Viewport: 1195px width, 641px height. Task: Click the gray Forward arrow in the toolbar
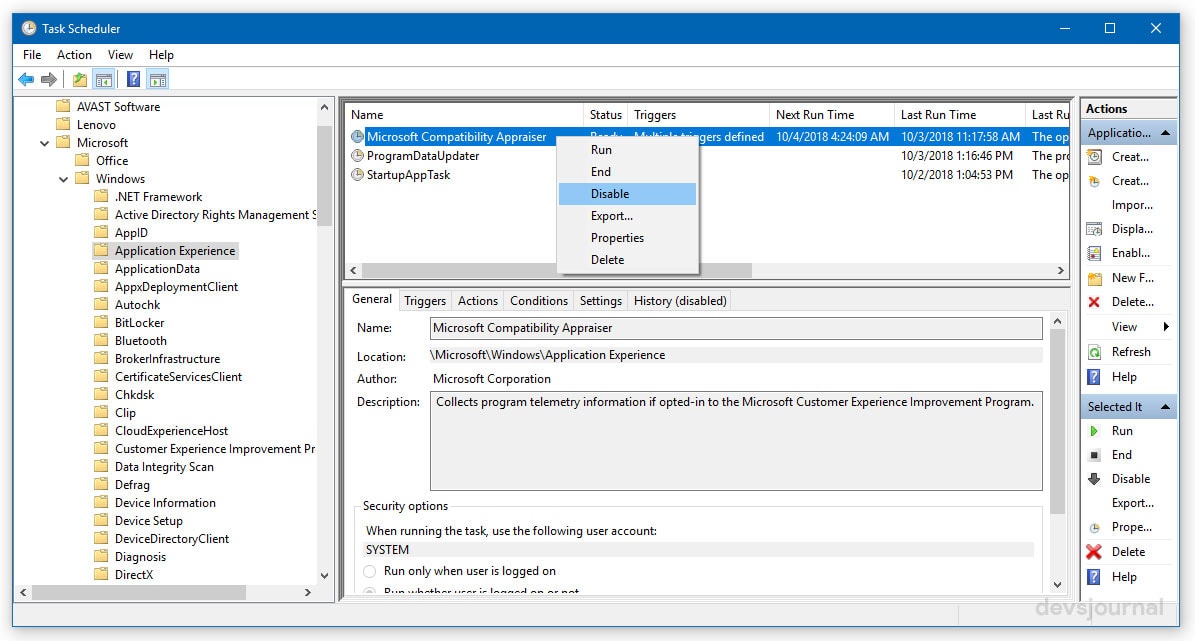[49, 79]
